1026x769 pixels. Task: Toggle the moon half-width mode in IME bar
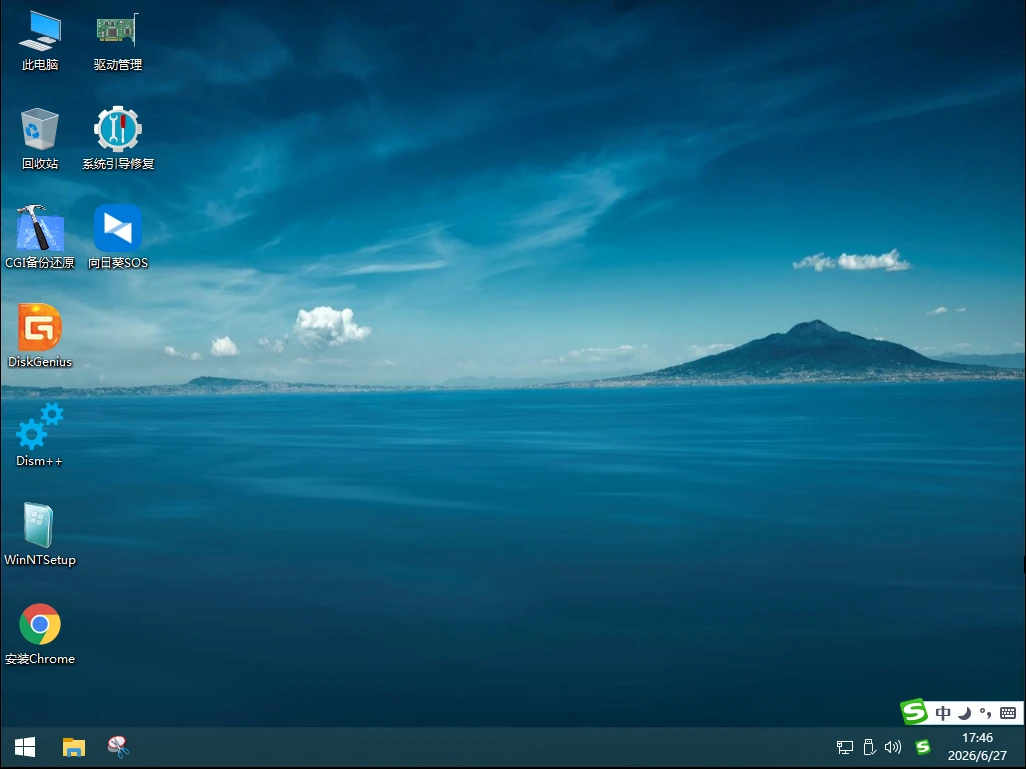click(x=964, y=713)
